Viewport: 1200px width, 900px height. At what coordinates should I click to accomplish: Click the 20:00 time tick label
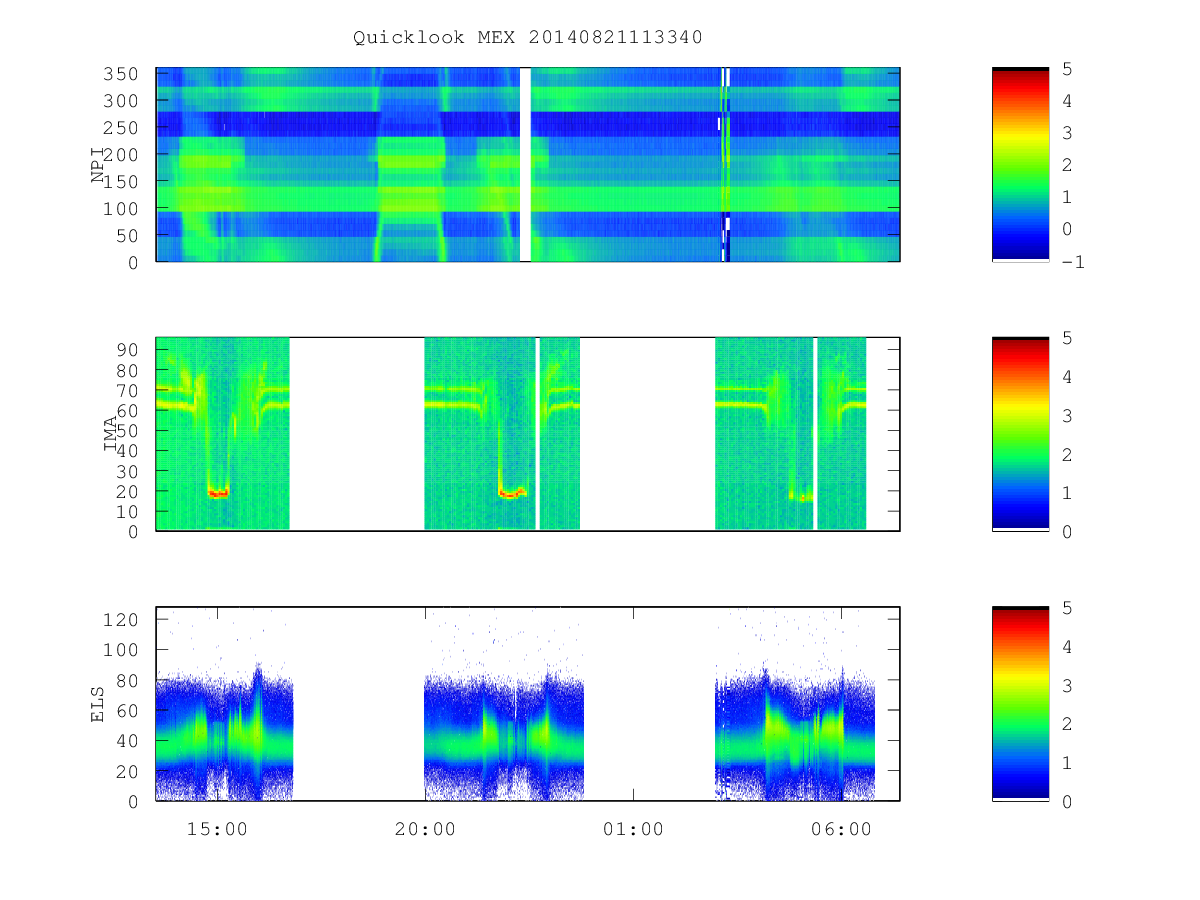point(425,829)
